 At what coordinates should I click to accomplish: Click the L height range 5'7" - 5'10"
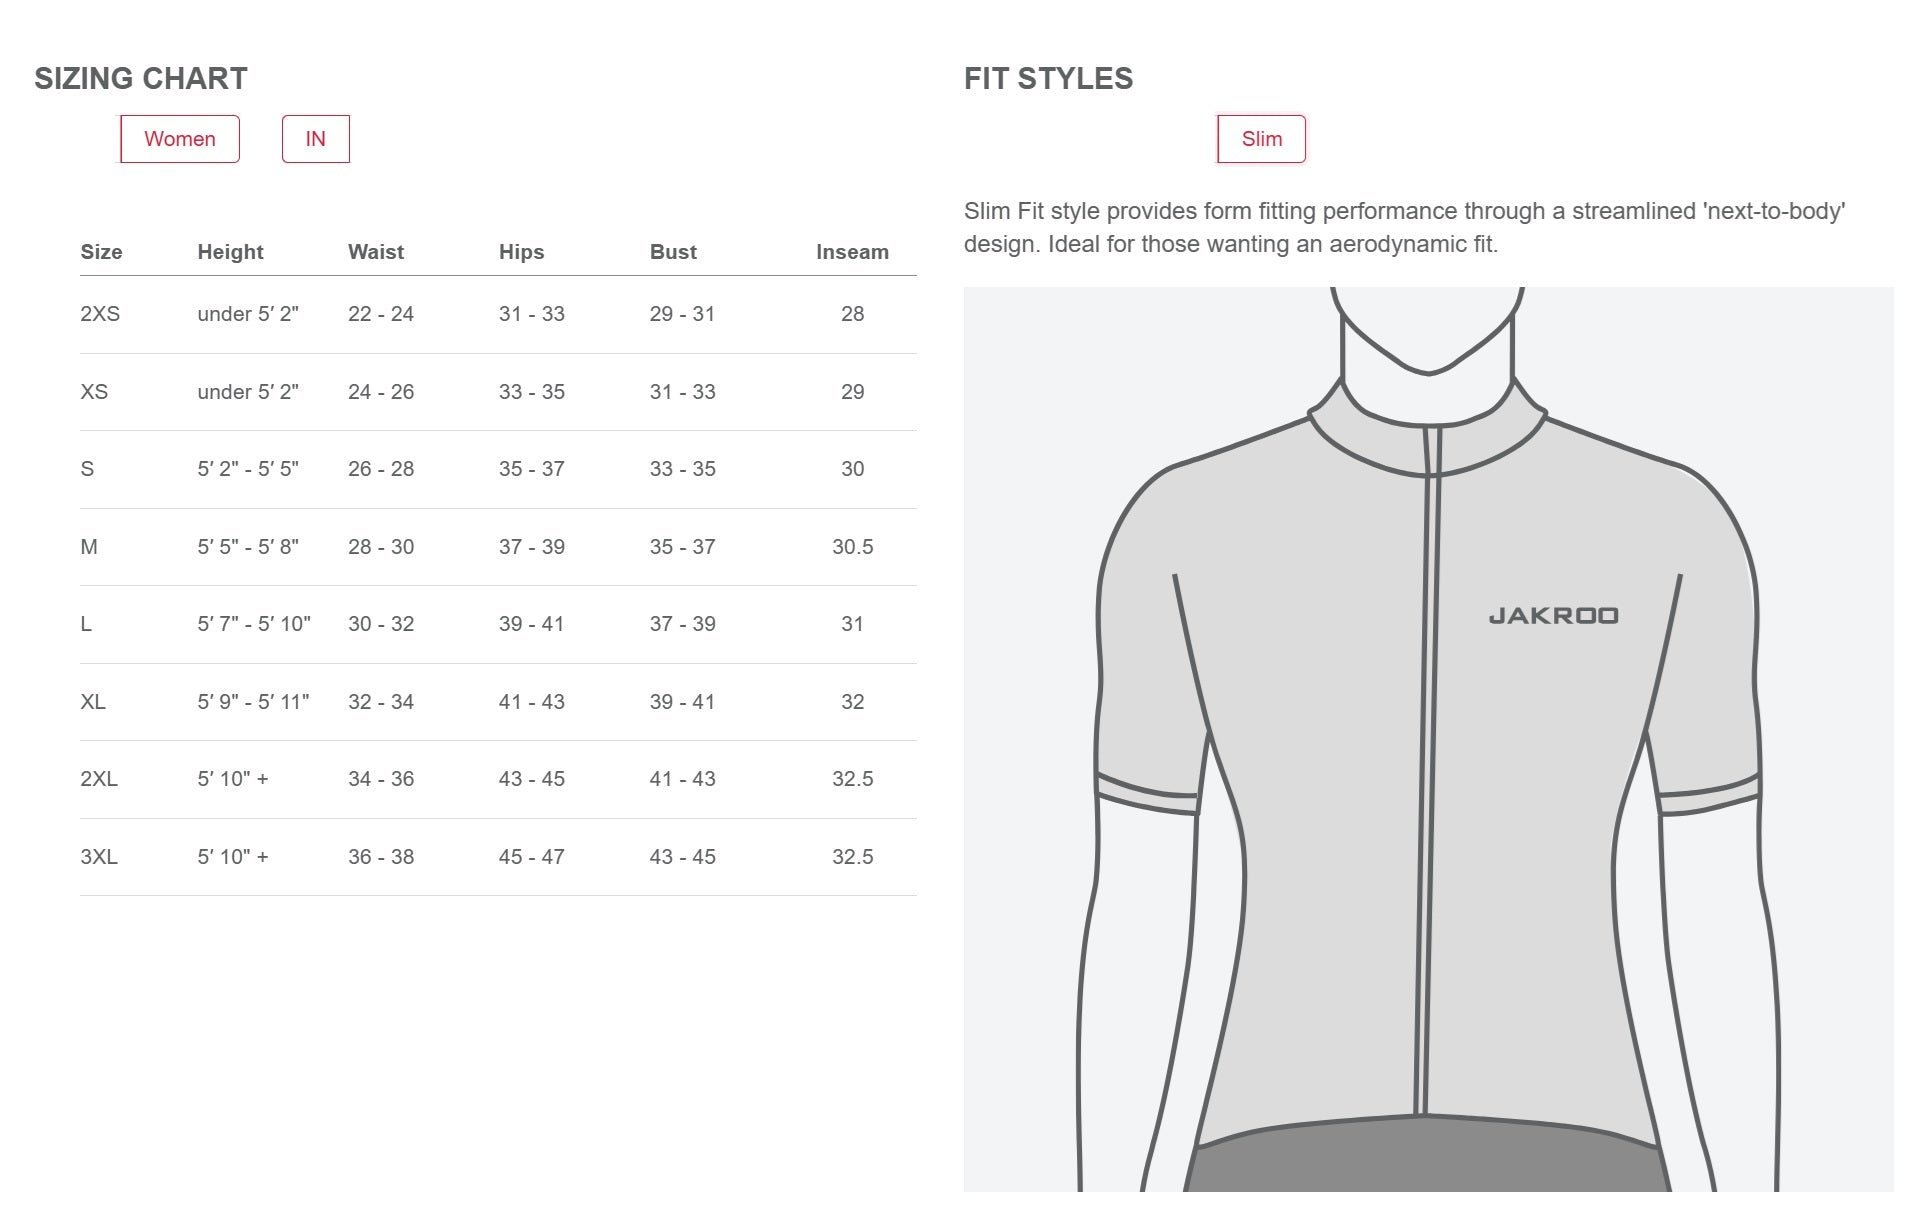pyautogui.click(x=254, y=624)
